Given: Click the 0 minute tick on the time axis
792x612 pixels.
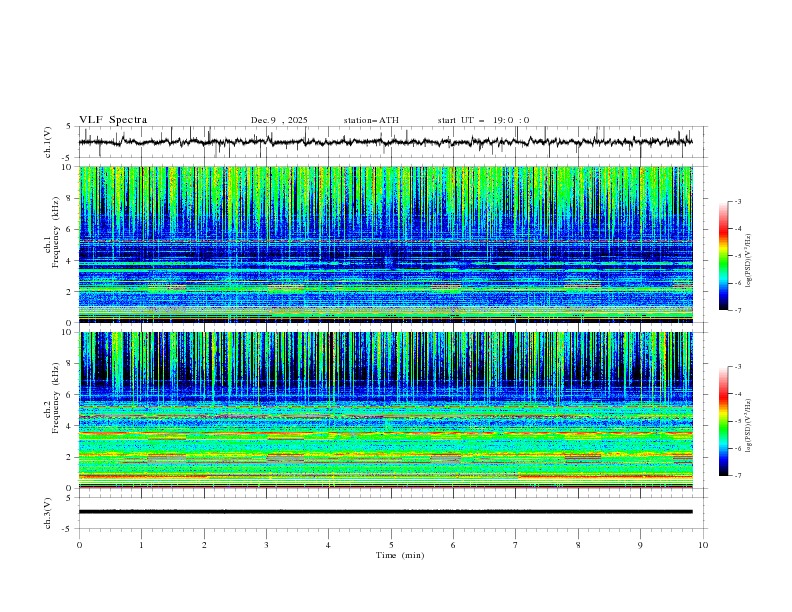Looking at the screenshot, I should point(79,544).
